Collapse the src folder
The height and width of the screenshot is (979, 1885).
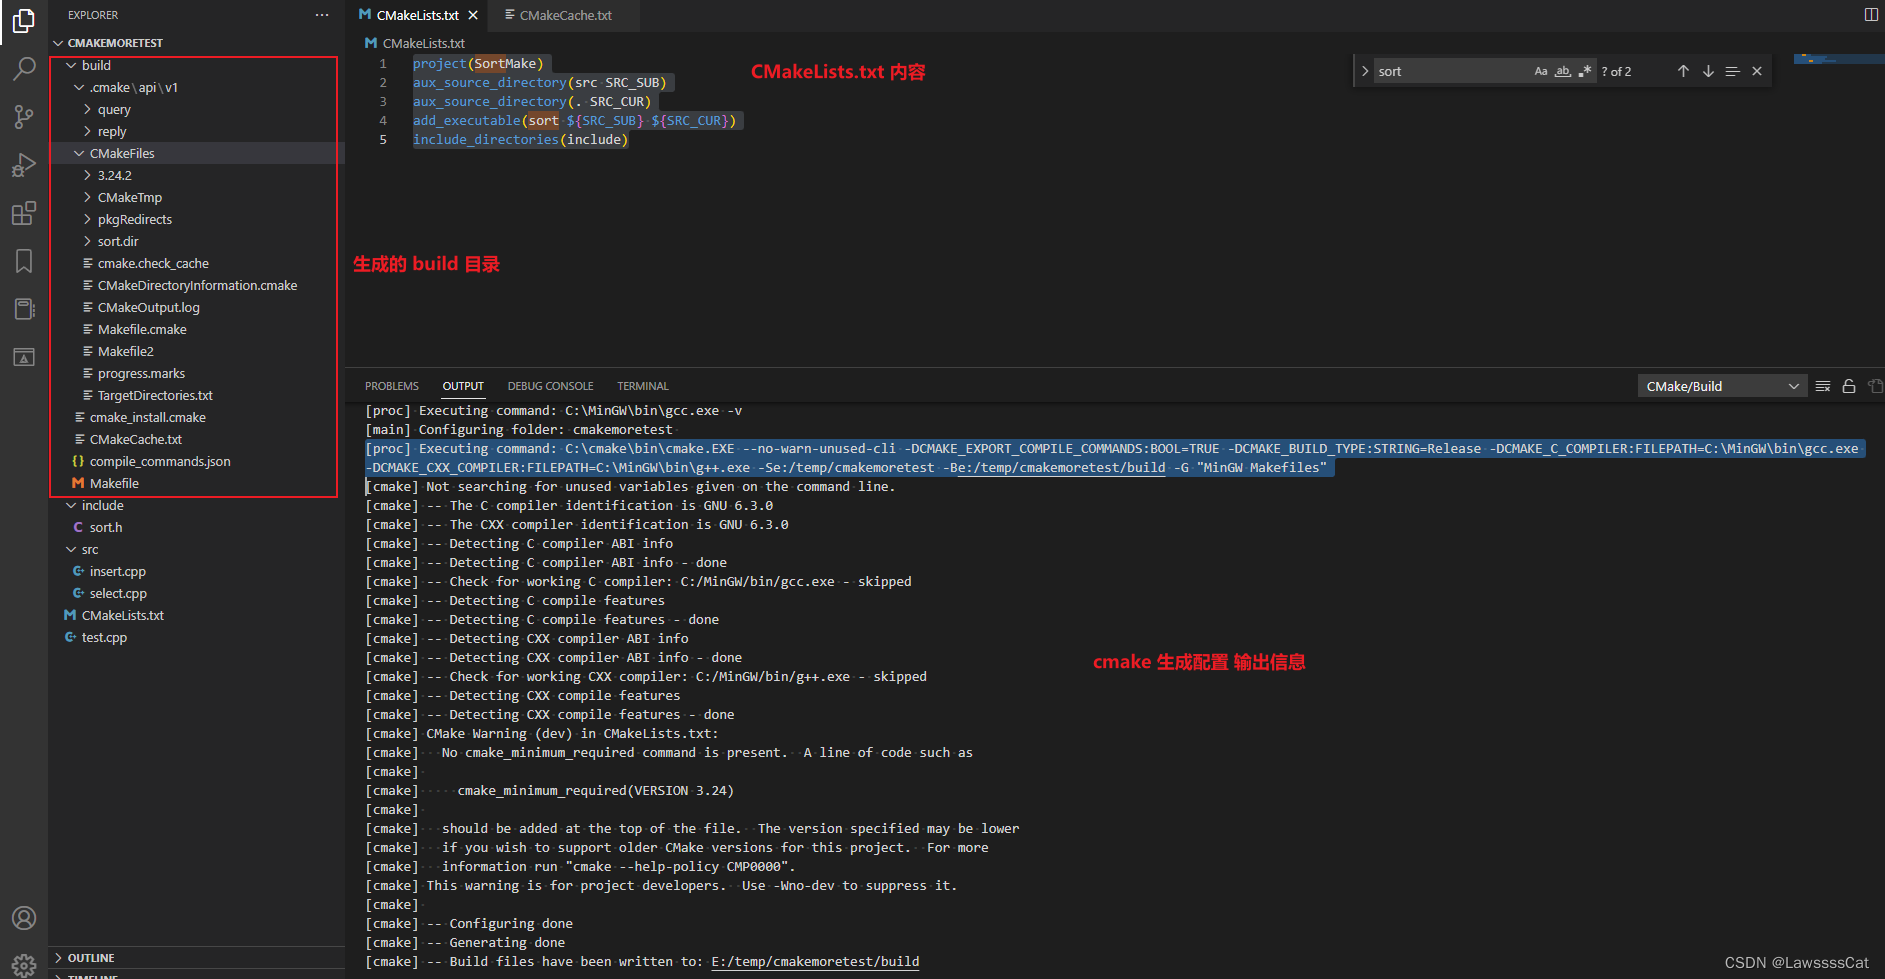pos(196,549)
